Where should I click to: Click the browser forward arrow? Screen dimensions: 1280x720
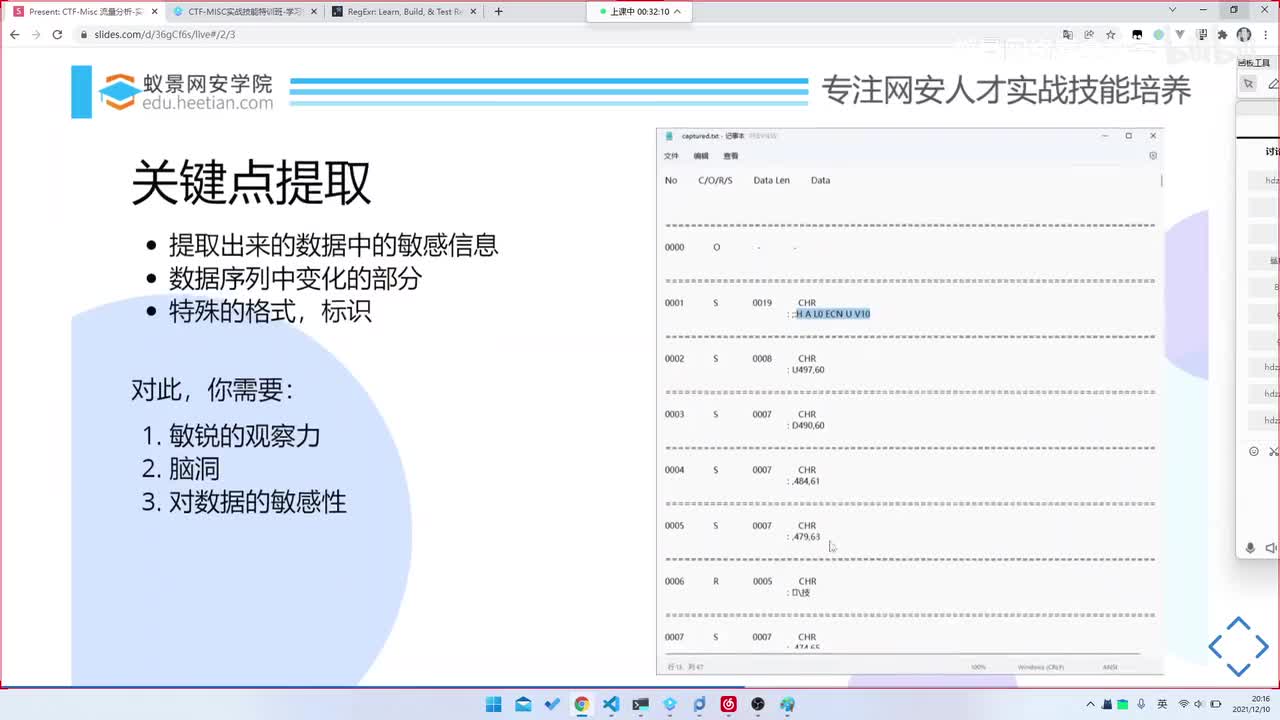35,34
